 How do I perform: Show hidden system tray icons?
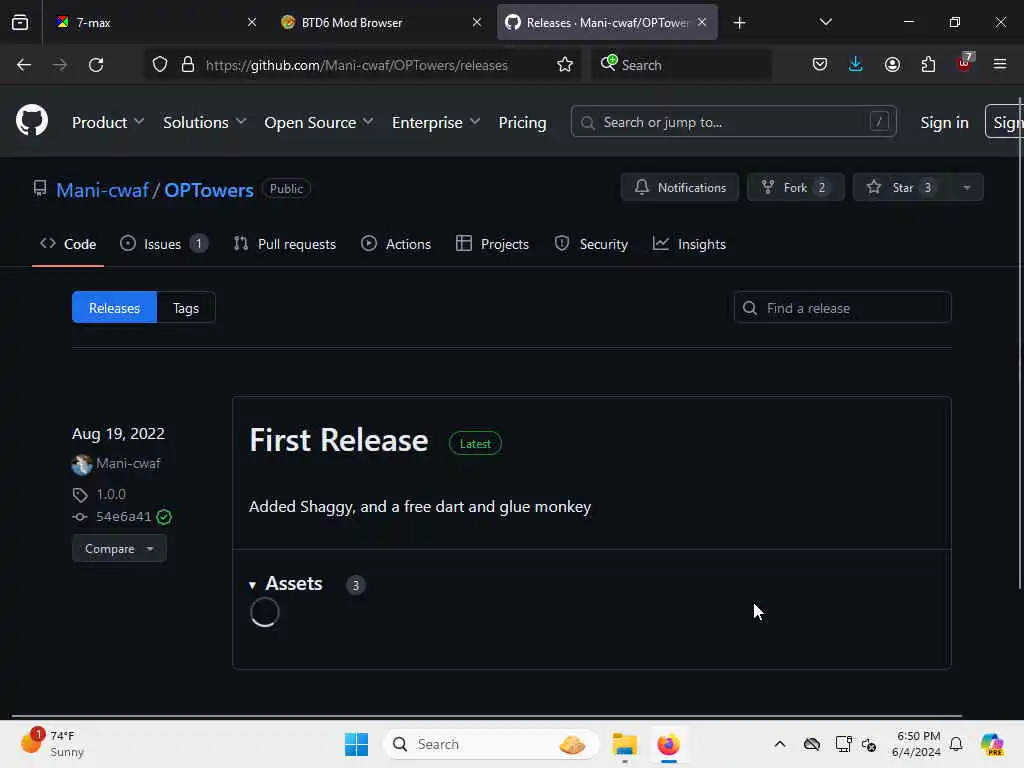(780, 744)
